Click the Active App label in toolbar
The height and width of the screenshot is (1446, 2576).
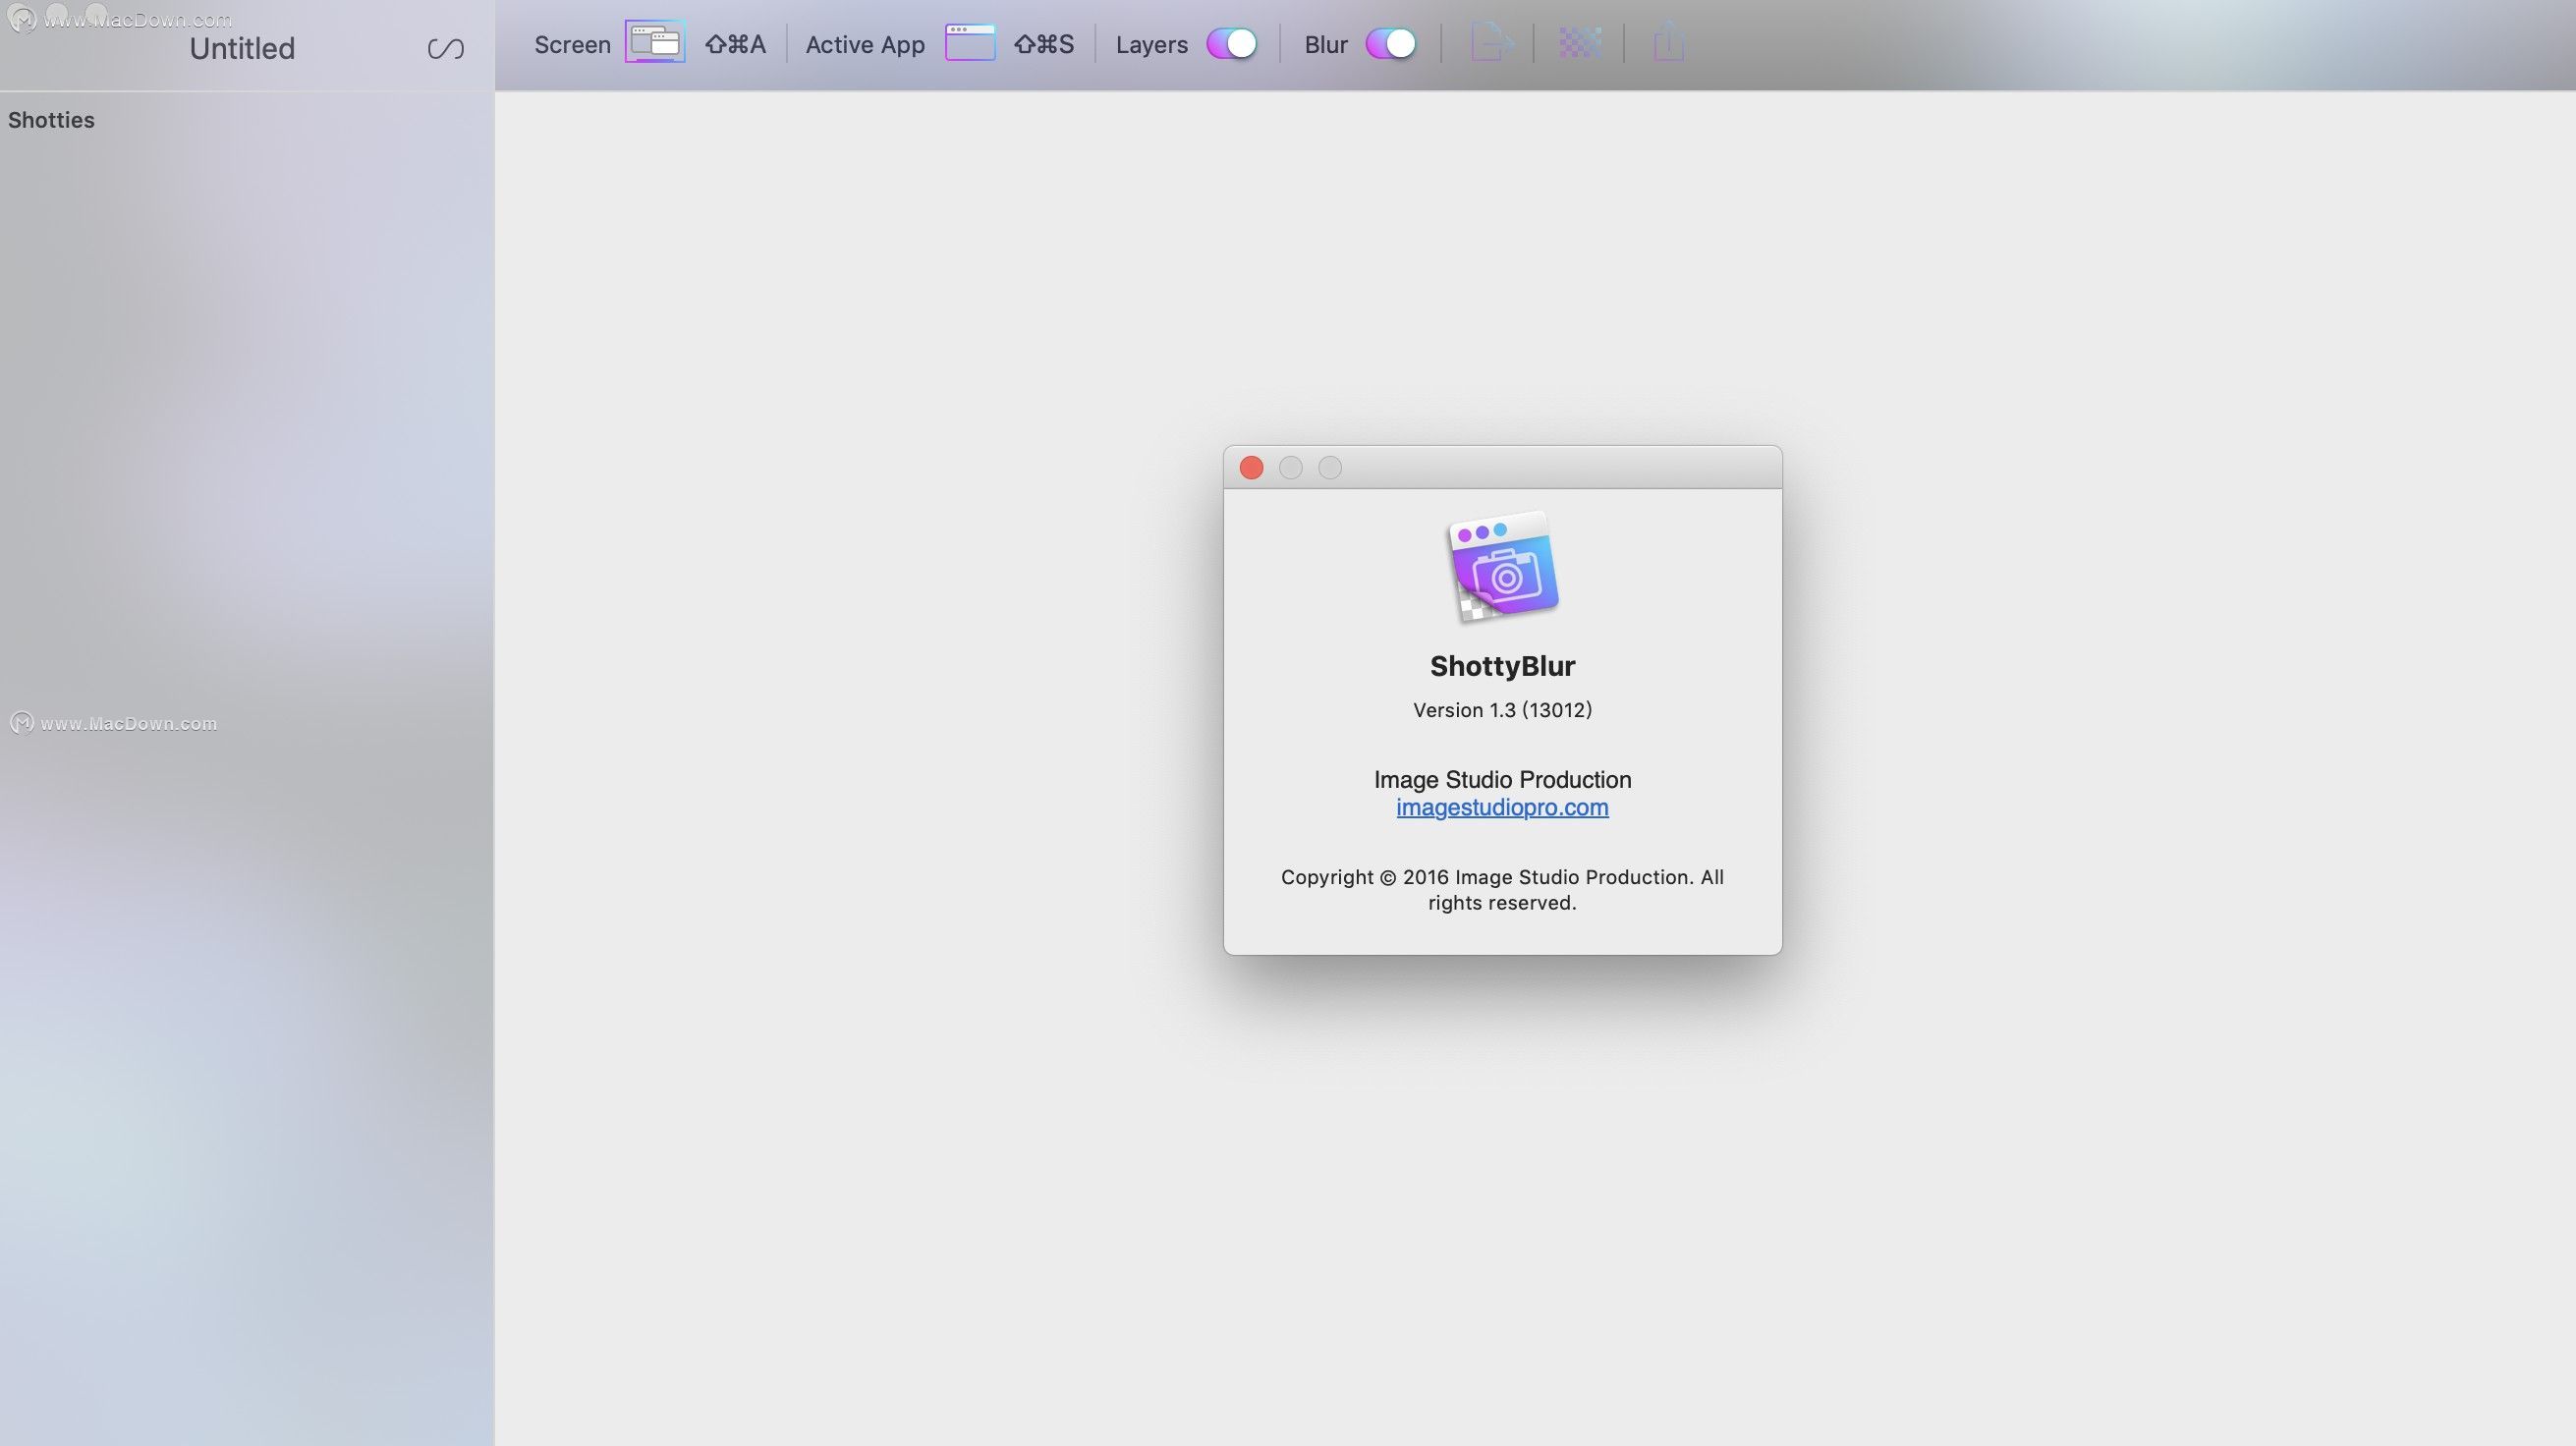865,45
